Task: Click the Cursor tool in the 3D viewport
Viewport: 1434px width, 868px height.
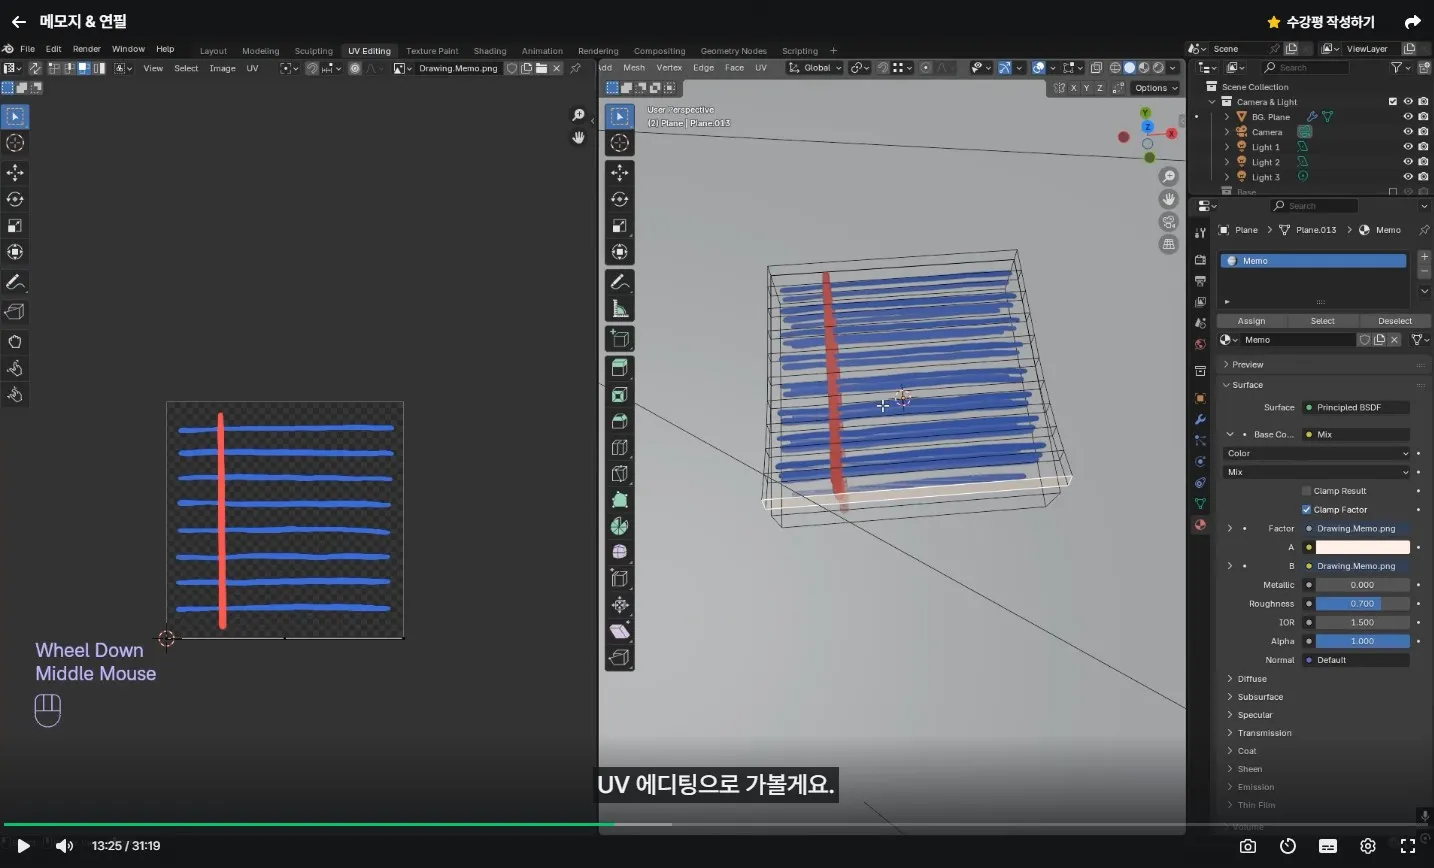Action: pos(620,143)
